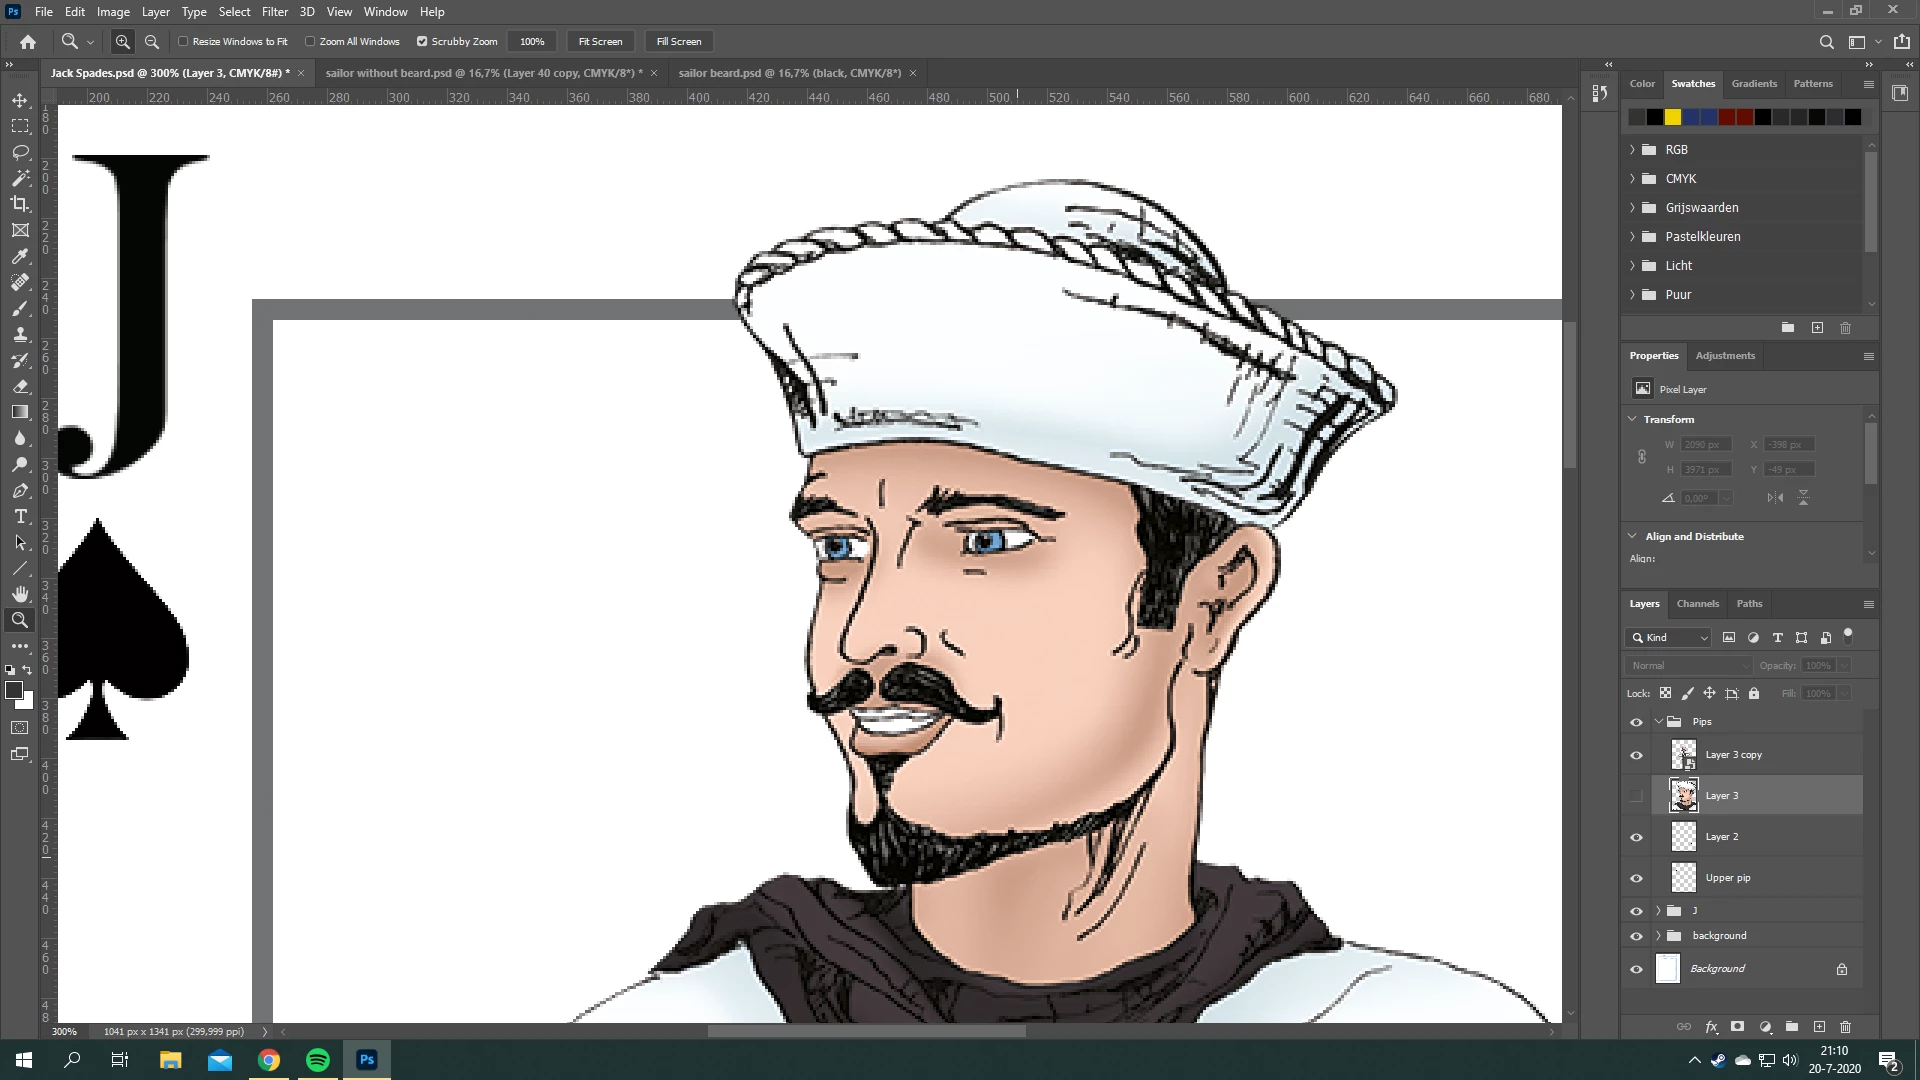The width and height of the screenshot is (1920, 1080).
Task: Select the Hand tool
Action: tap(20, 594)
